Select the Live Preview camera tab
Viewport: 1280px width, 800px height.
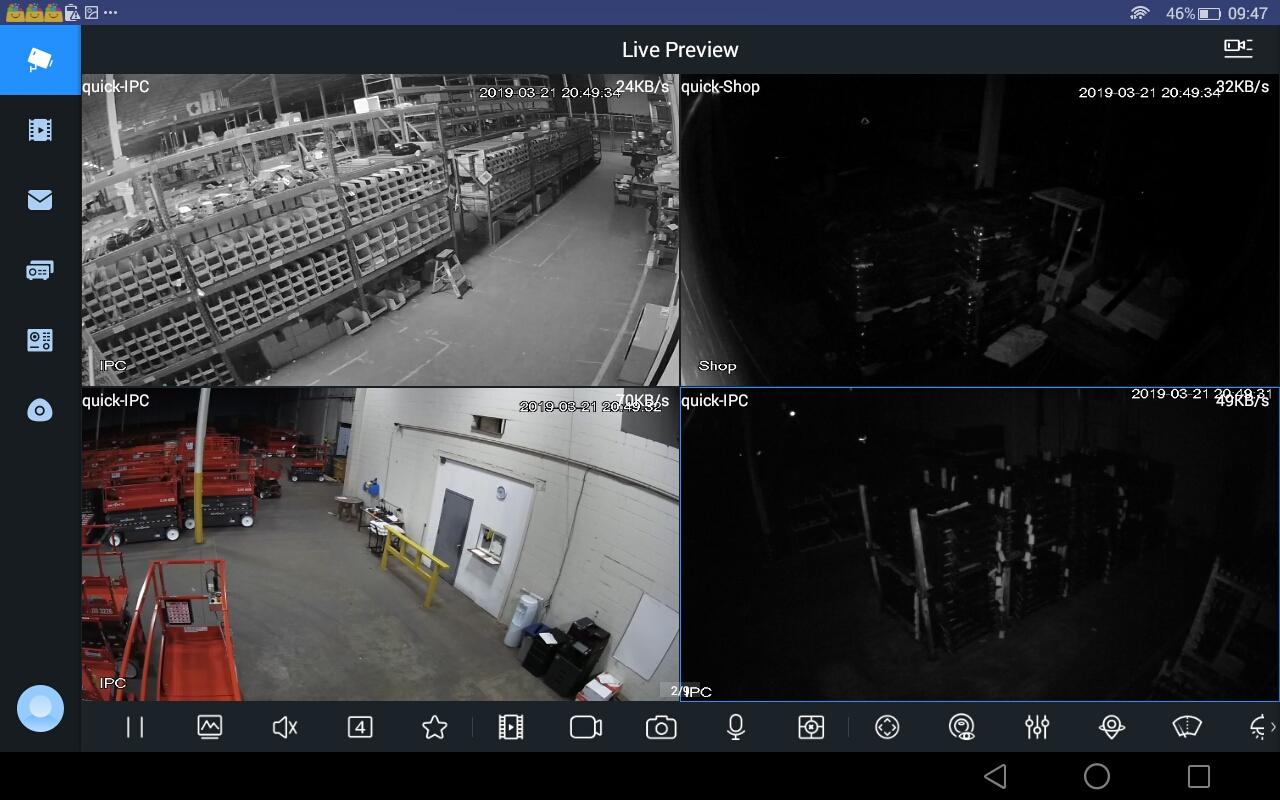pos(40,60)
